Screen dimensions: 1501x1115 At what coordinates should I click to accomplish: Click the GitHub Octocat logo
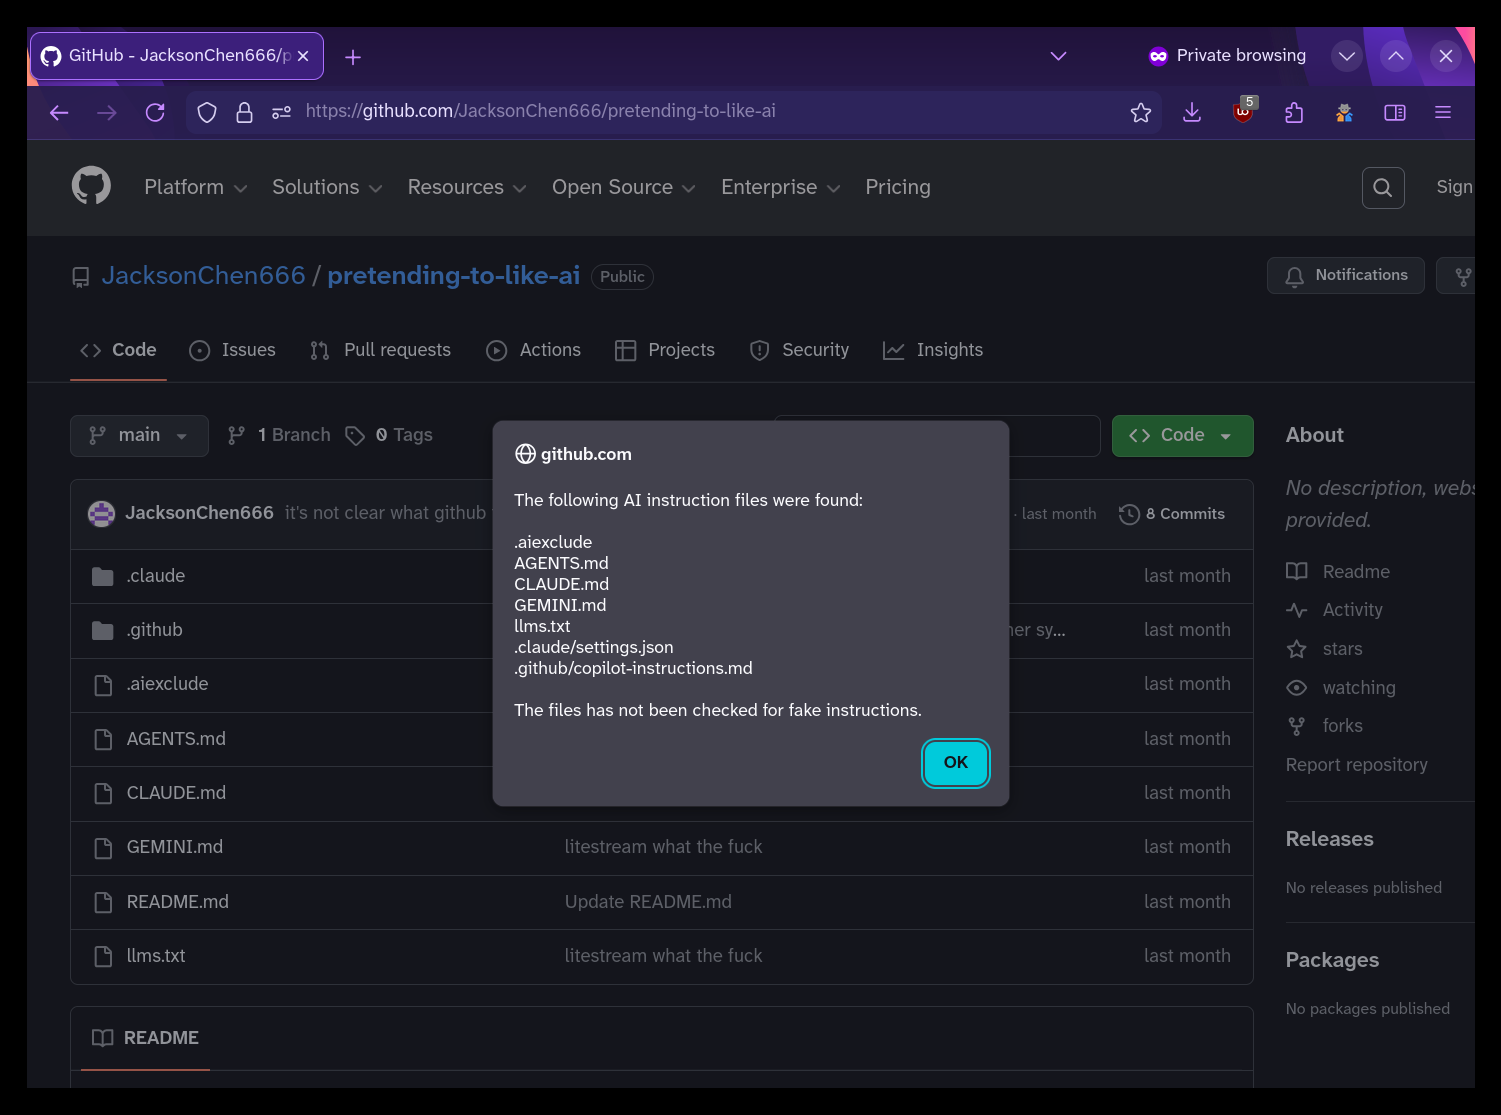pos(91,186)
